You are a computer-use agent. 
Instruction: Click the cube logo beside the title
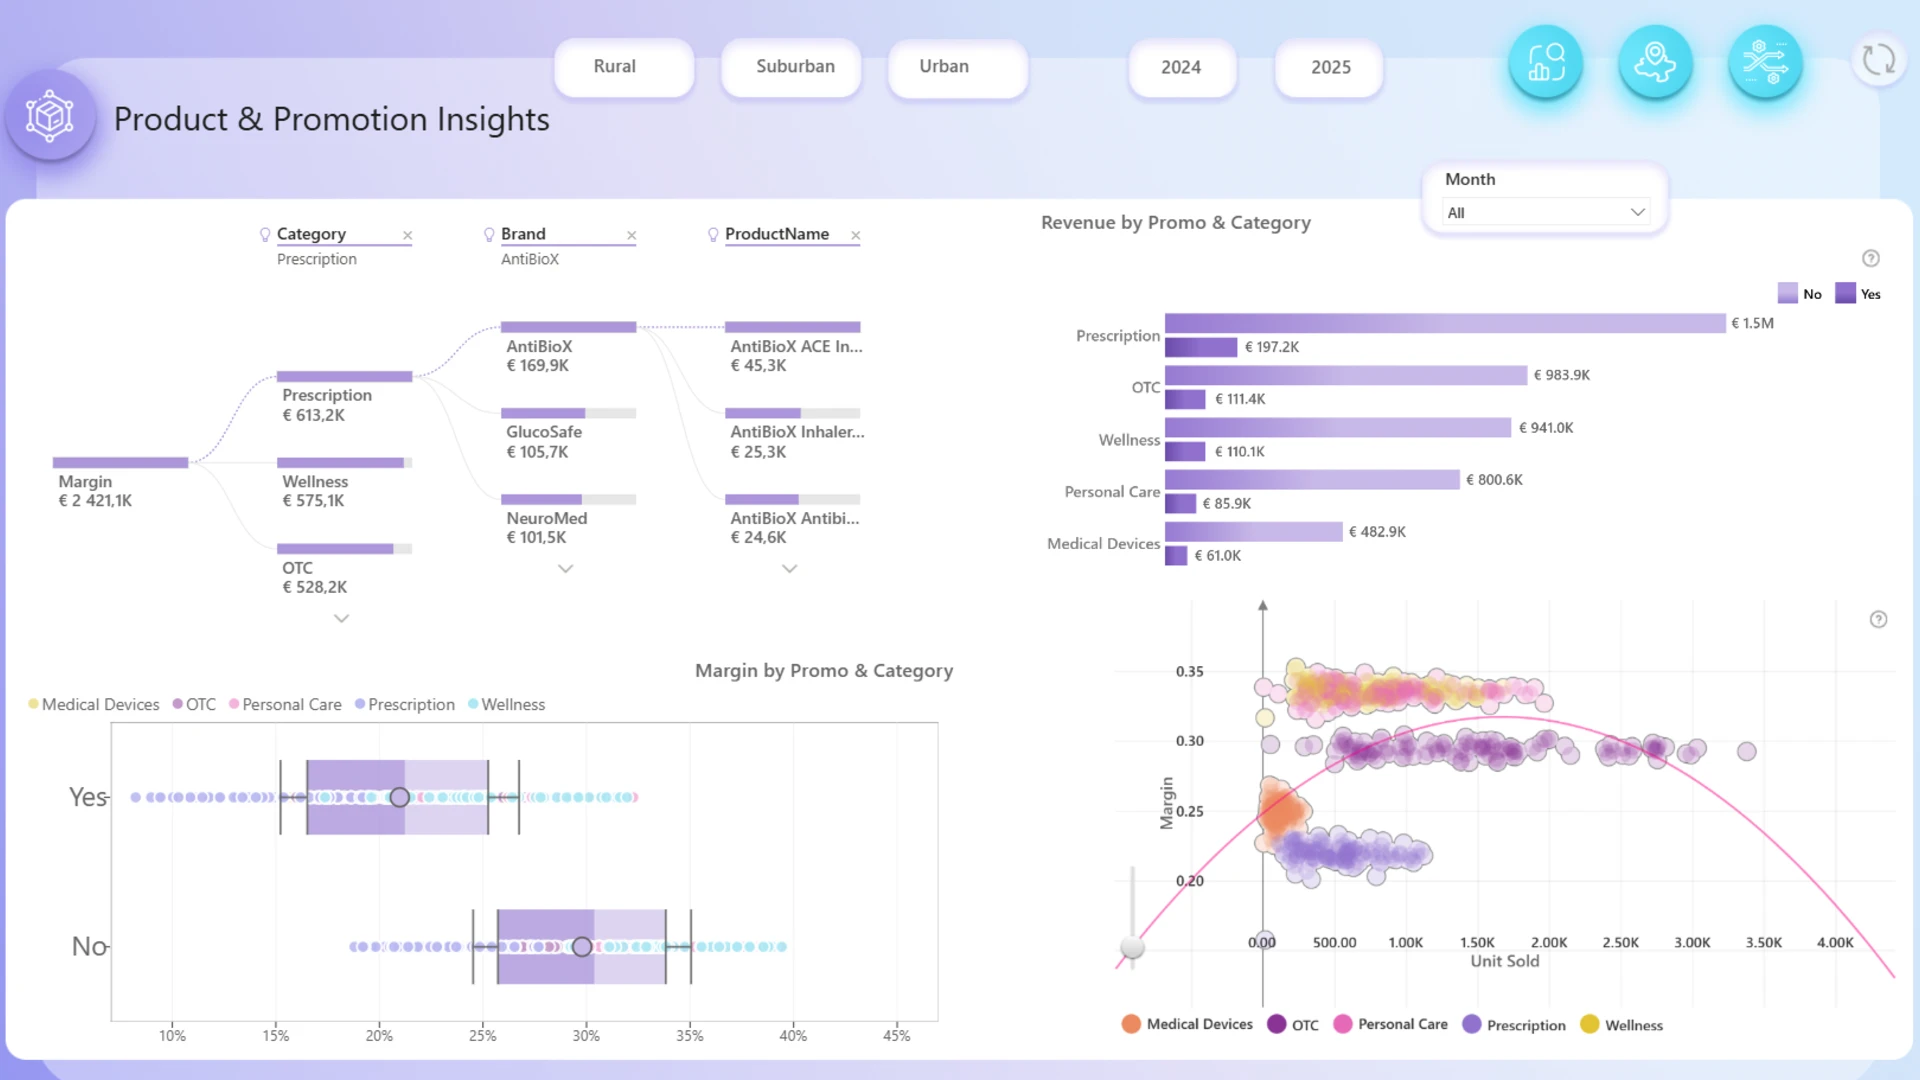pos(50,117)
